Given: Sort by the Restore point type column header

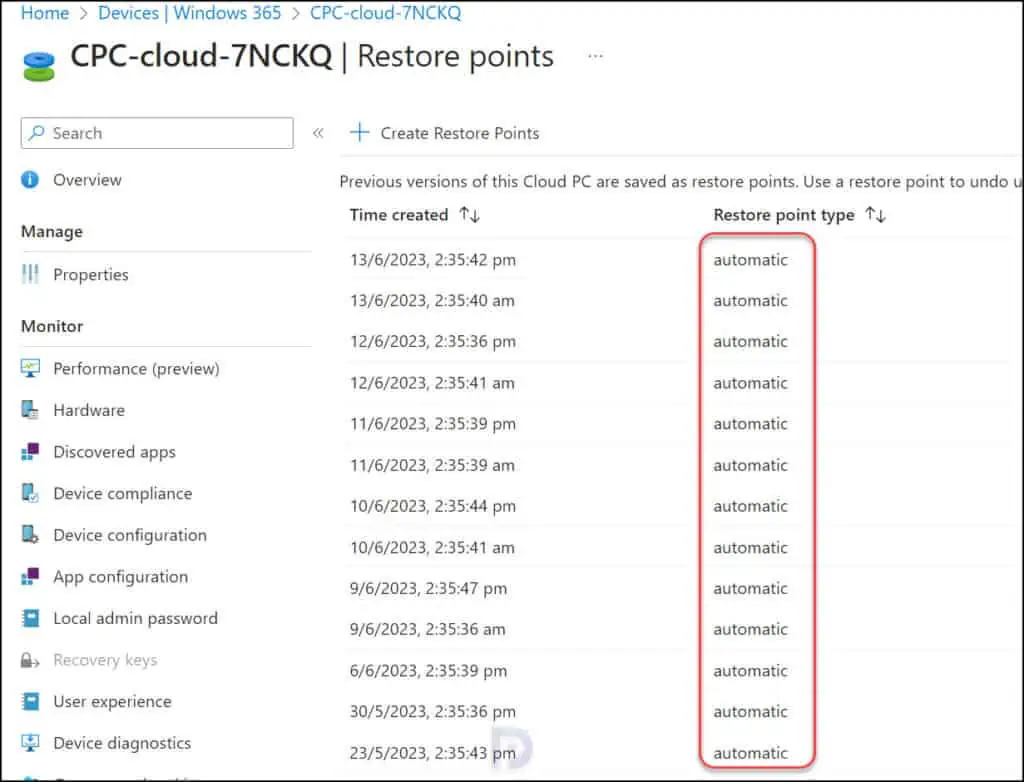Looking at the screenshot, I should click(x=784, y=215).
